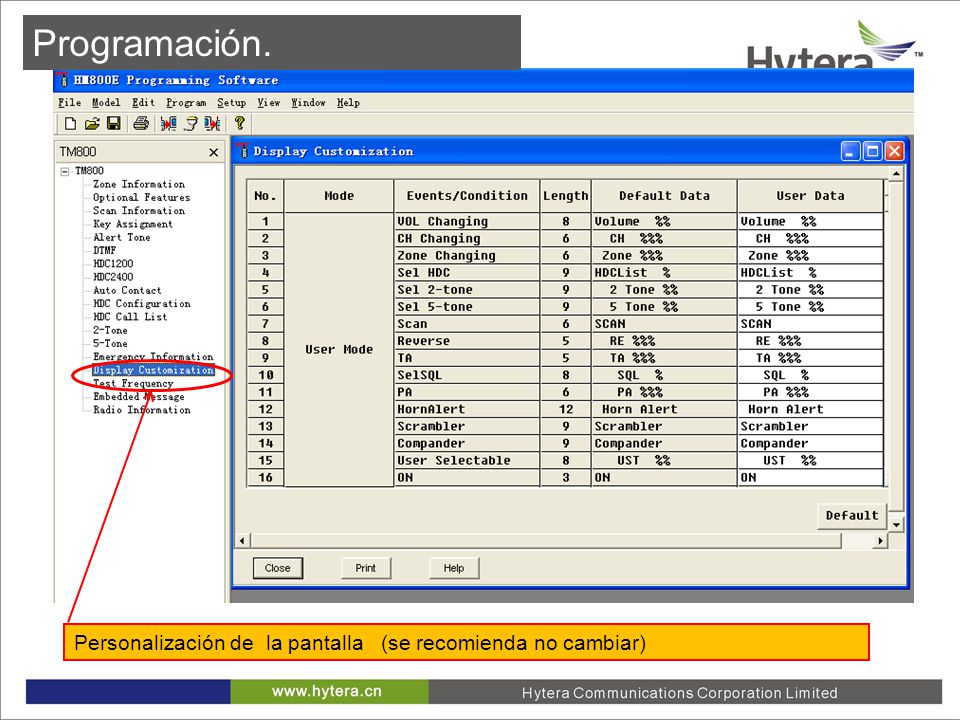
Task: Click User Data cell for CH Changing
Action: coord(811,239)
